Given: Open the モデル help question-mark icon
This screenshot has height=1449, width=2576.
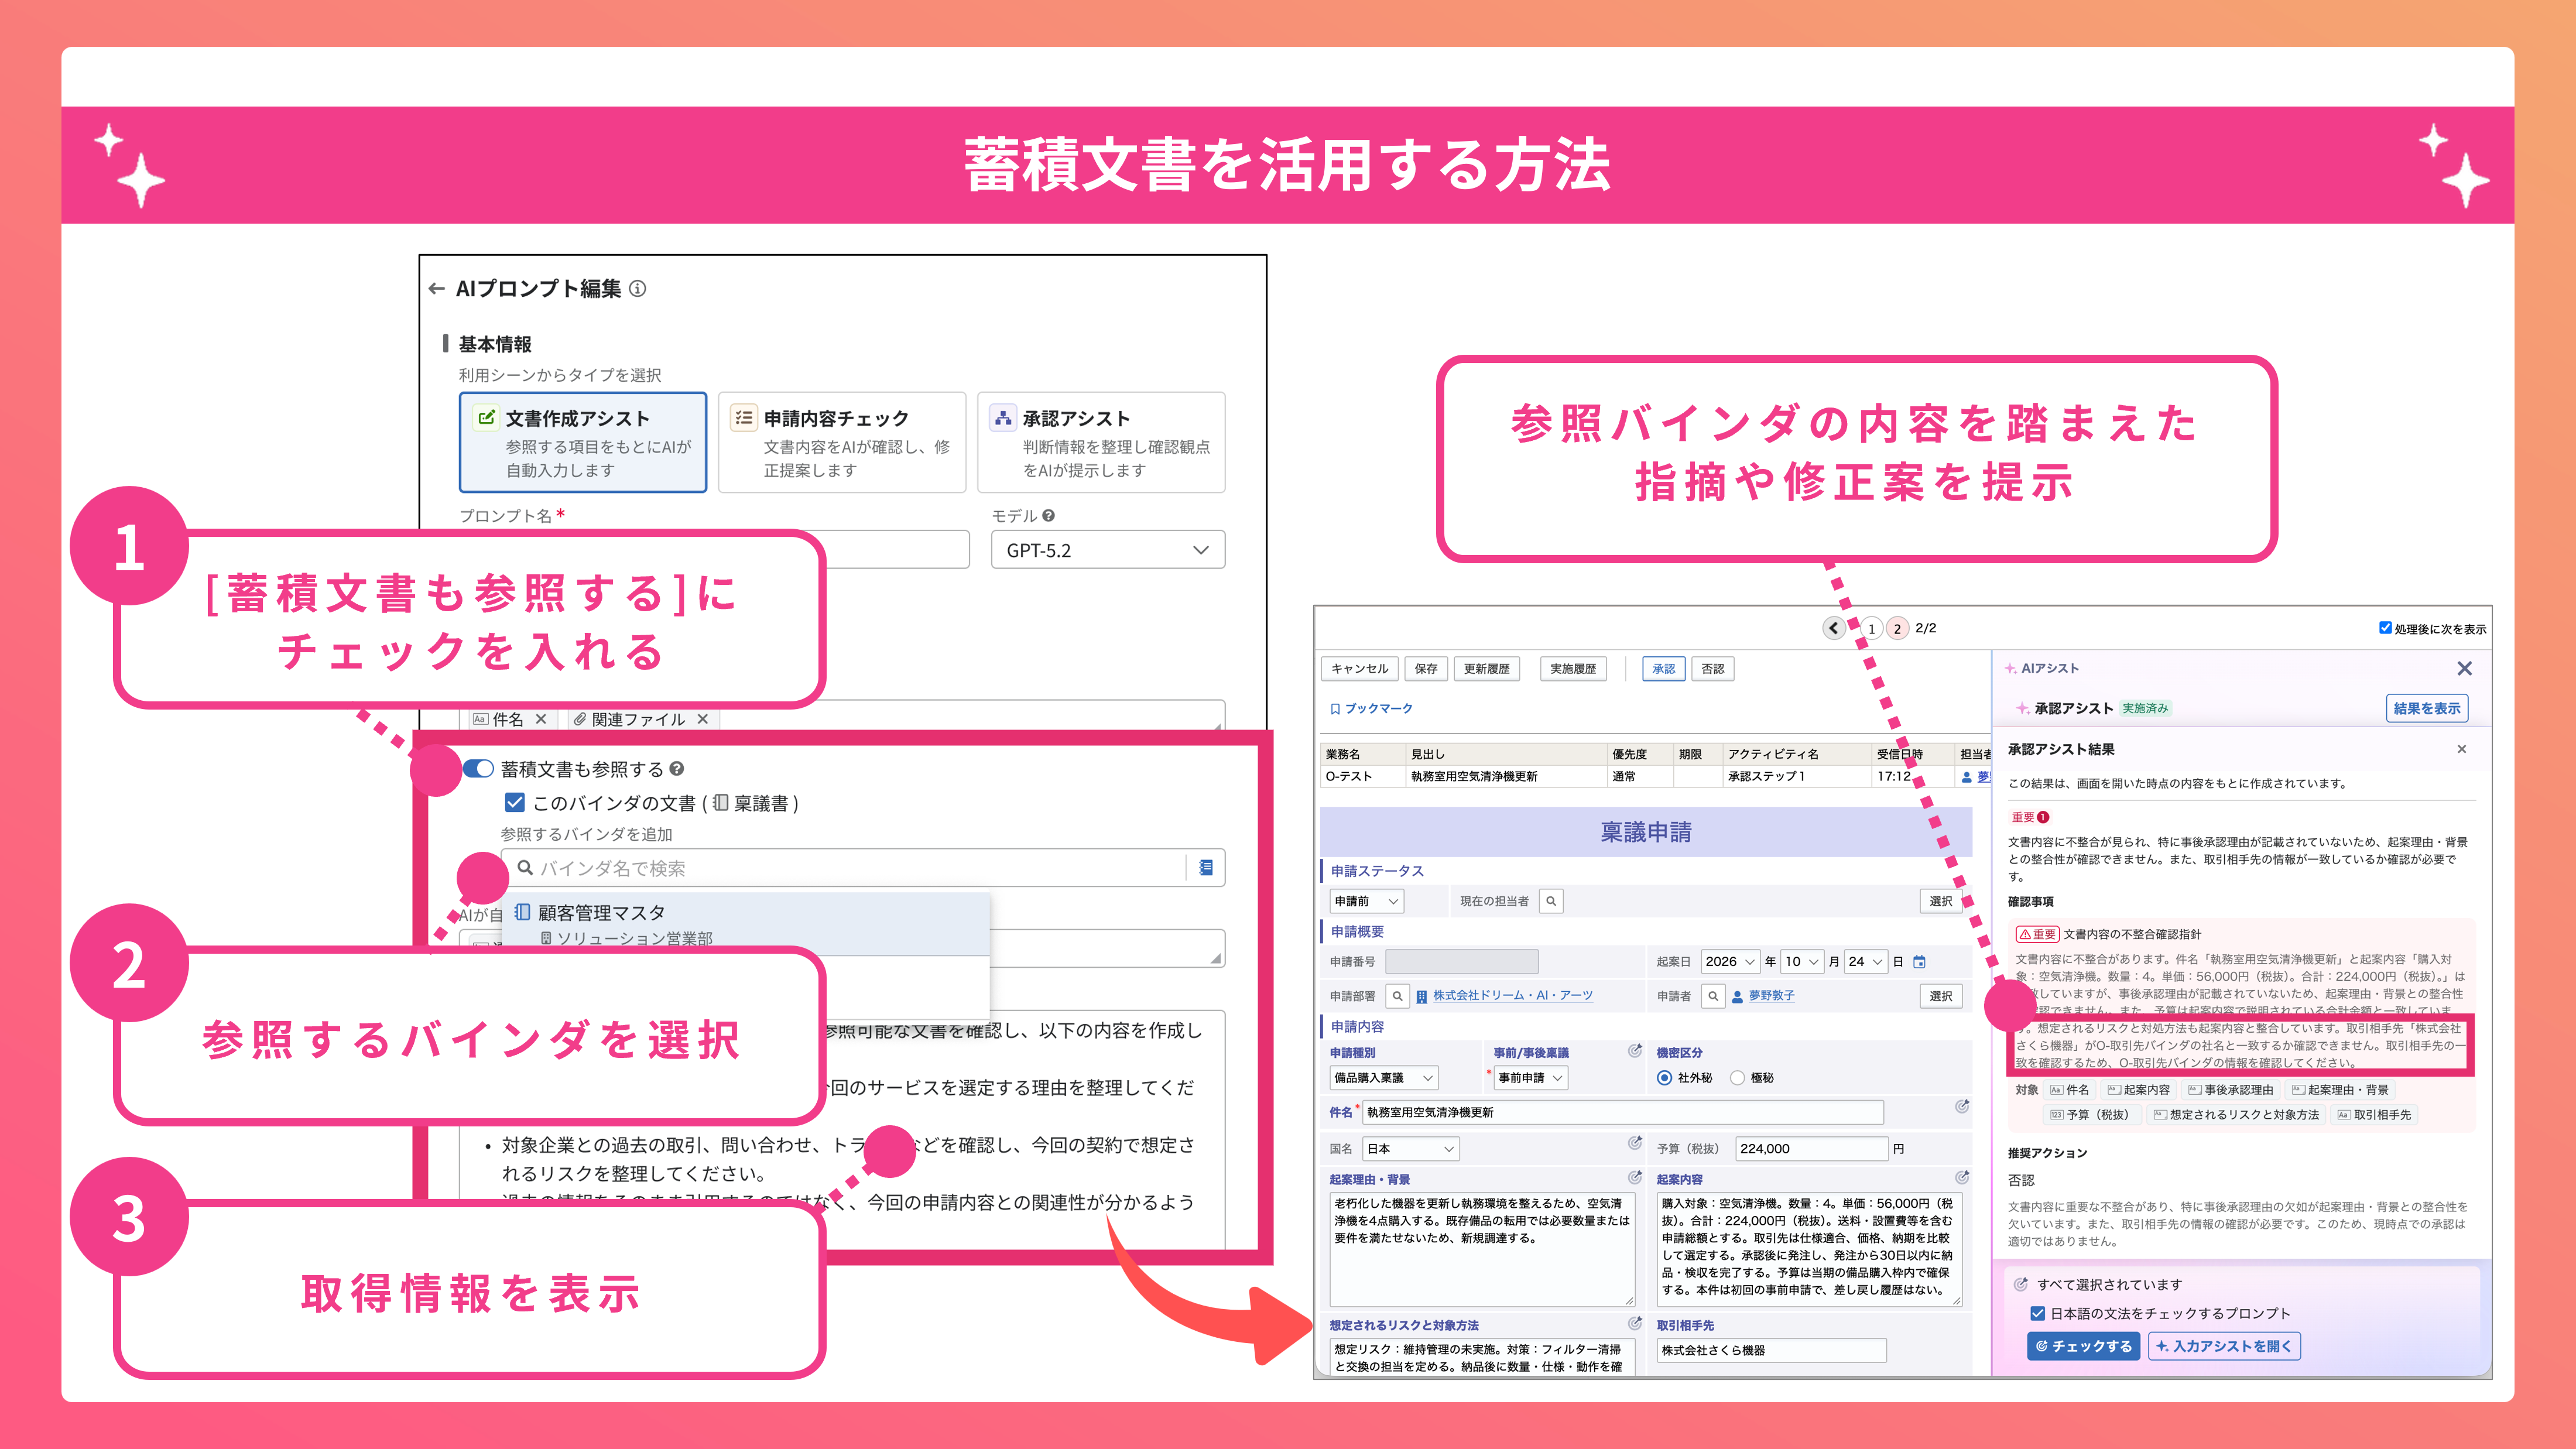Looking at the screenshot, I should 1048,516.
